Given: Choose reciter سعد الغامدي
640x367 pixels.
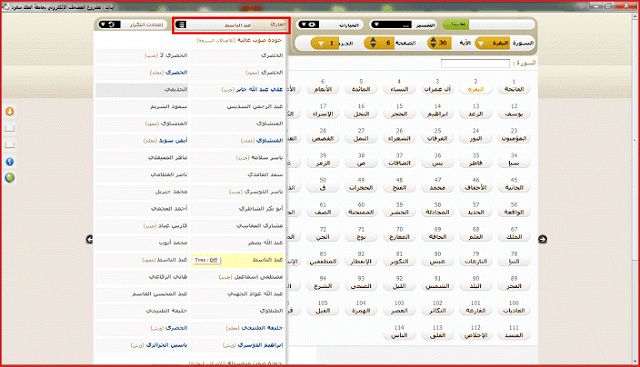Looking at the screenshot, I should click(238, 175).
